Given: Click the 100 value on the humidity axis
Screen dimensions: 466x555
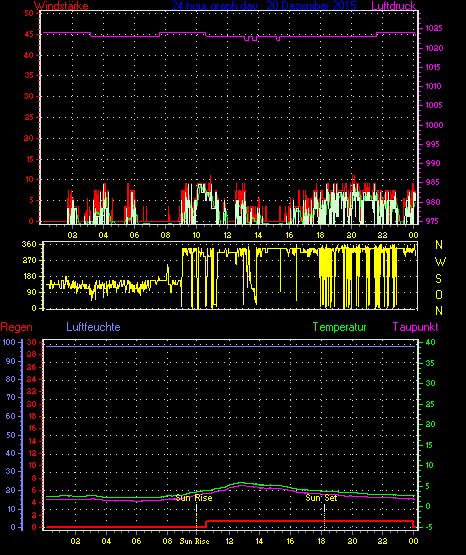Looking at the screenshot, I should click(9, 342).
